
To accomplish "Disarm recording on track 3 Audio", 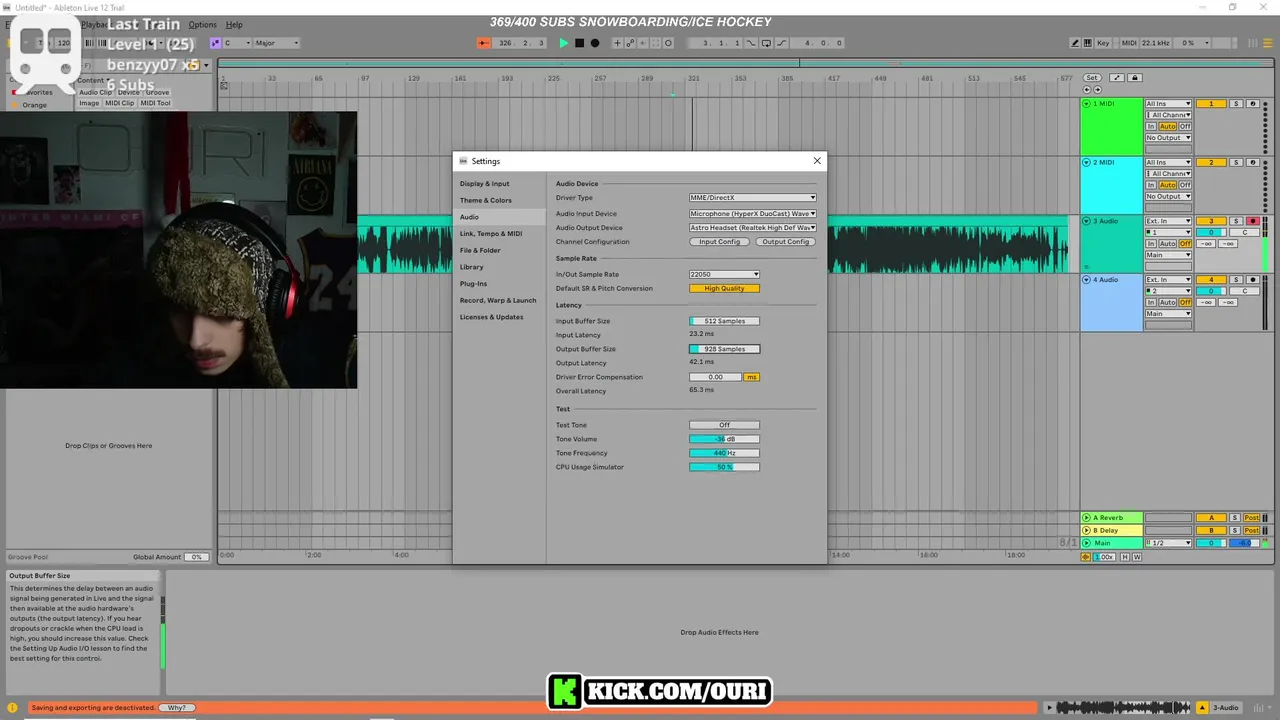I will [1252, 221].
